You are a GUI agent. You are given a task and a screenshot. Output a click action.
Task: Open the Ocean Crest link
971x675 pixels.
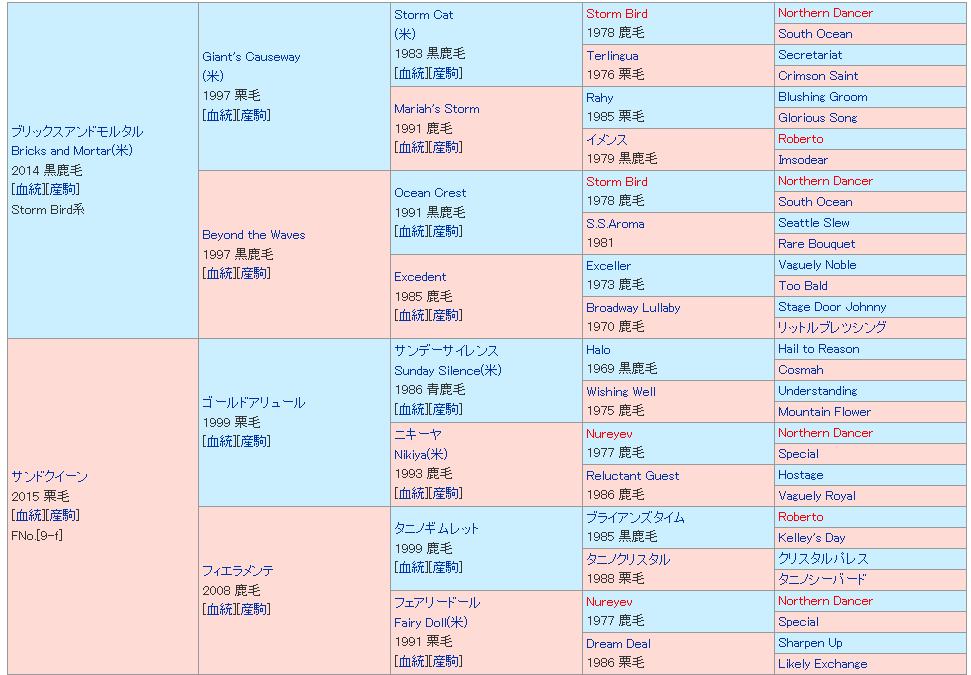[430, 193]
